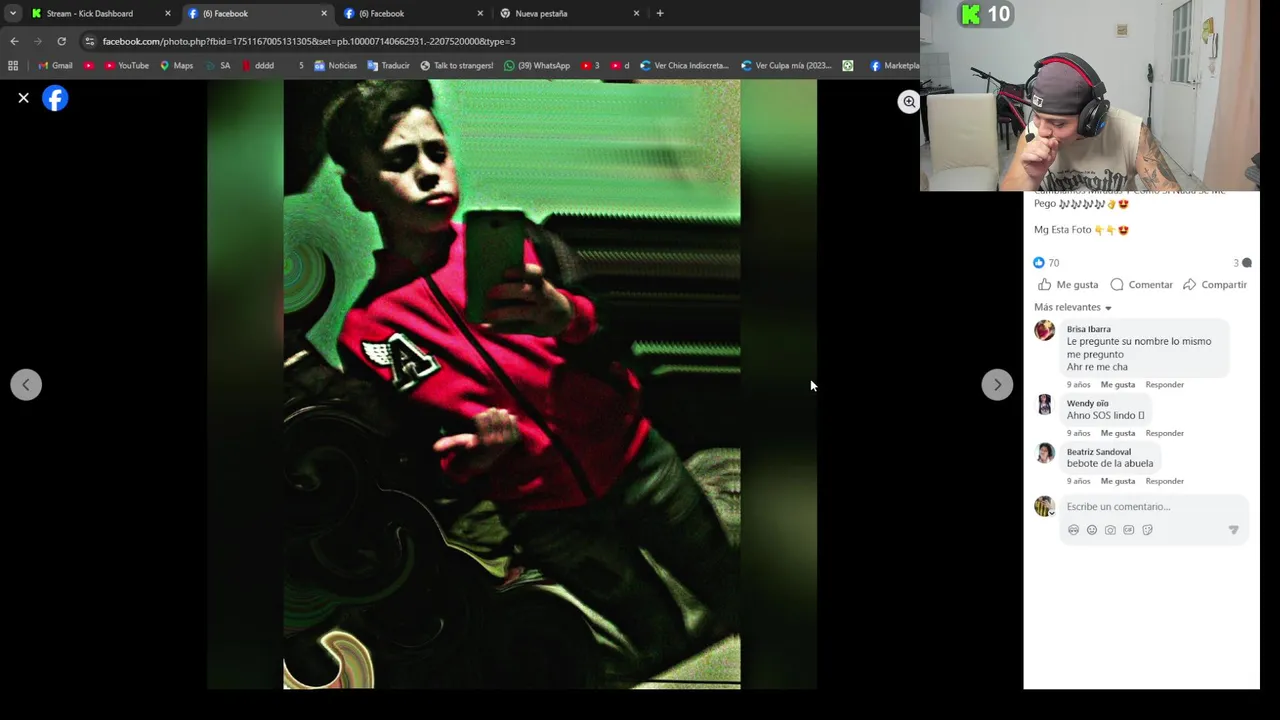This screenshot has width=1280, height=720.
Task: Go back in browser history
Action: point(14,41)
